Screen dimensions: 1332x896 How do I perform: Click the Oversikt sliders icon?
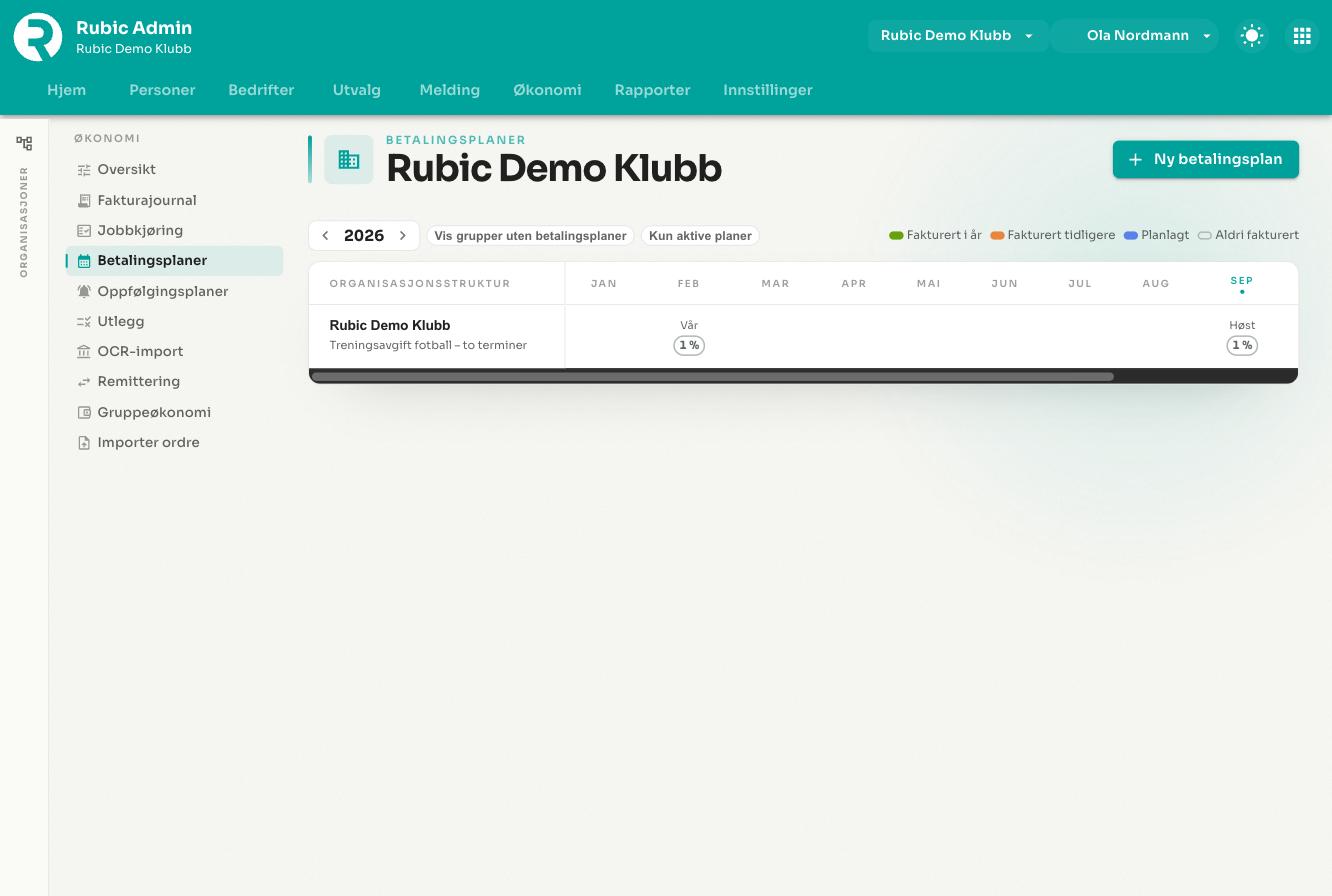[84, 170]
